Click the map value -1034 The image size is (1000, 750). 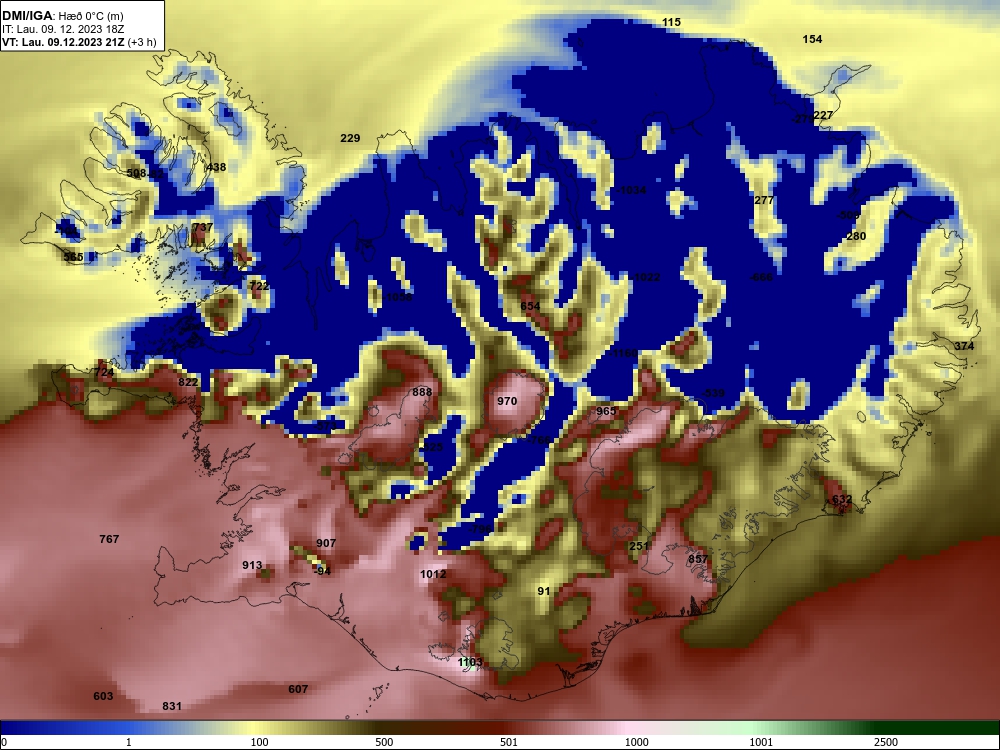(x=631, y=190)
